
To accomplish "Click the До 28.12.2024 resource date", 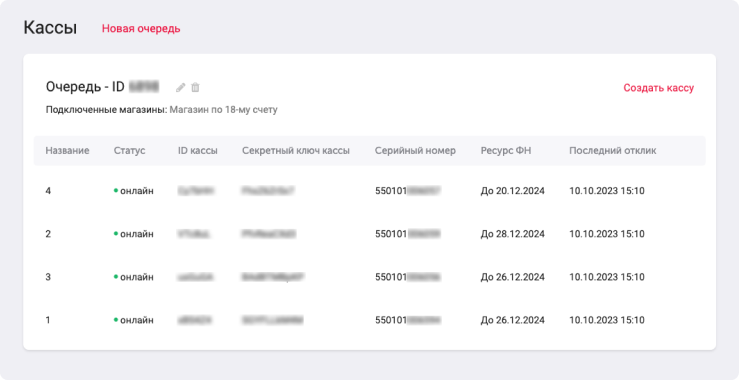I will (513, 234).
